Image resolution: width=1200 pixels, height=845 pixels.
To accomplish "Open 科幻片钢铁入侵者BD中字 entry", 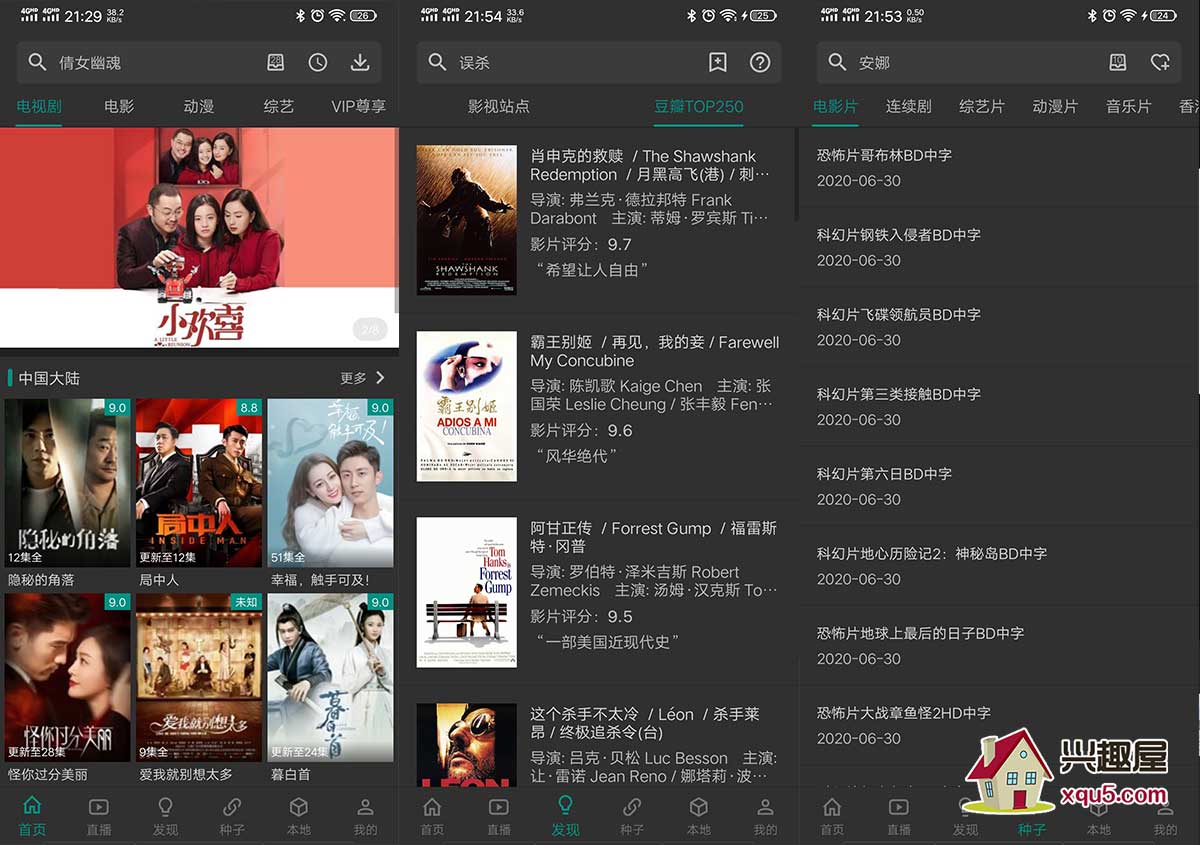I will (999, 247).
